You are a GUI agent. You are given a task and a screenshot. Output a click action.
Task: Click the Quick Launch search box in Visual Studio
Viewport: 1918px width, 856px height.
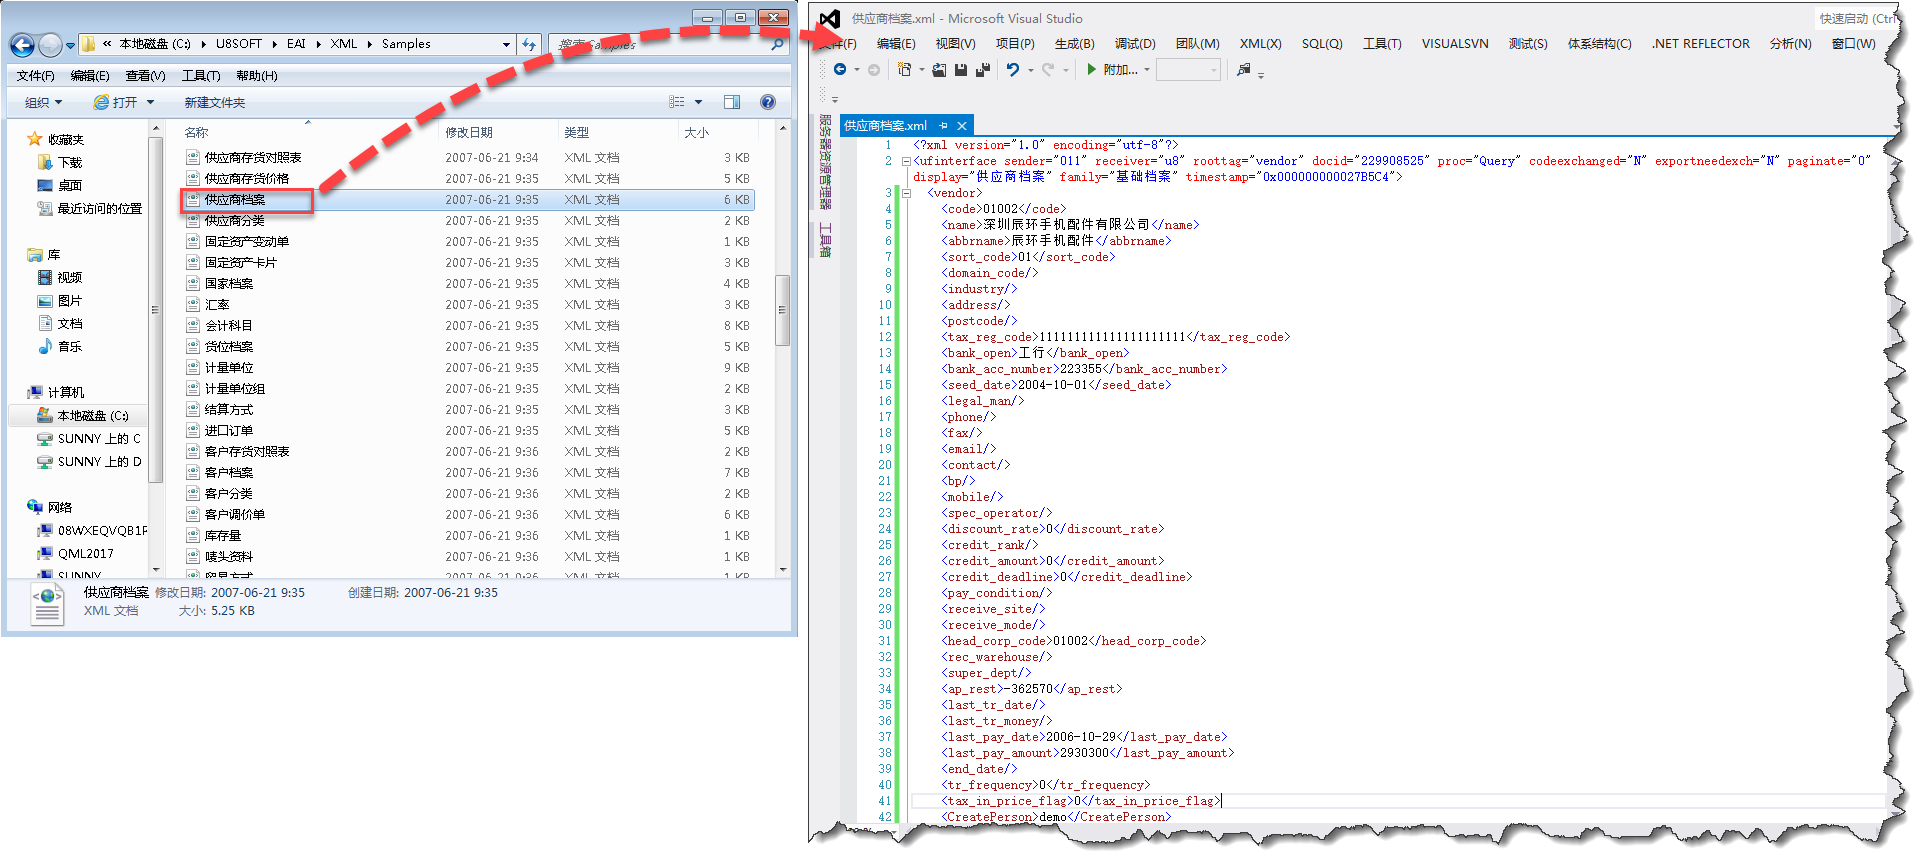pyautogui.click(x=1857, y=18)
